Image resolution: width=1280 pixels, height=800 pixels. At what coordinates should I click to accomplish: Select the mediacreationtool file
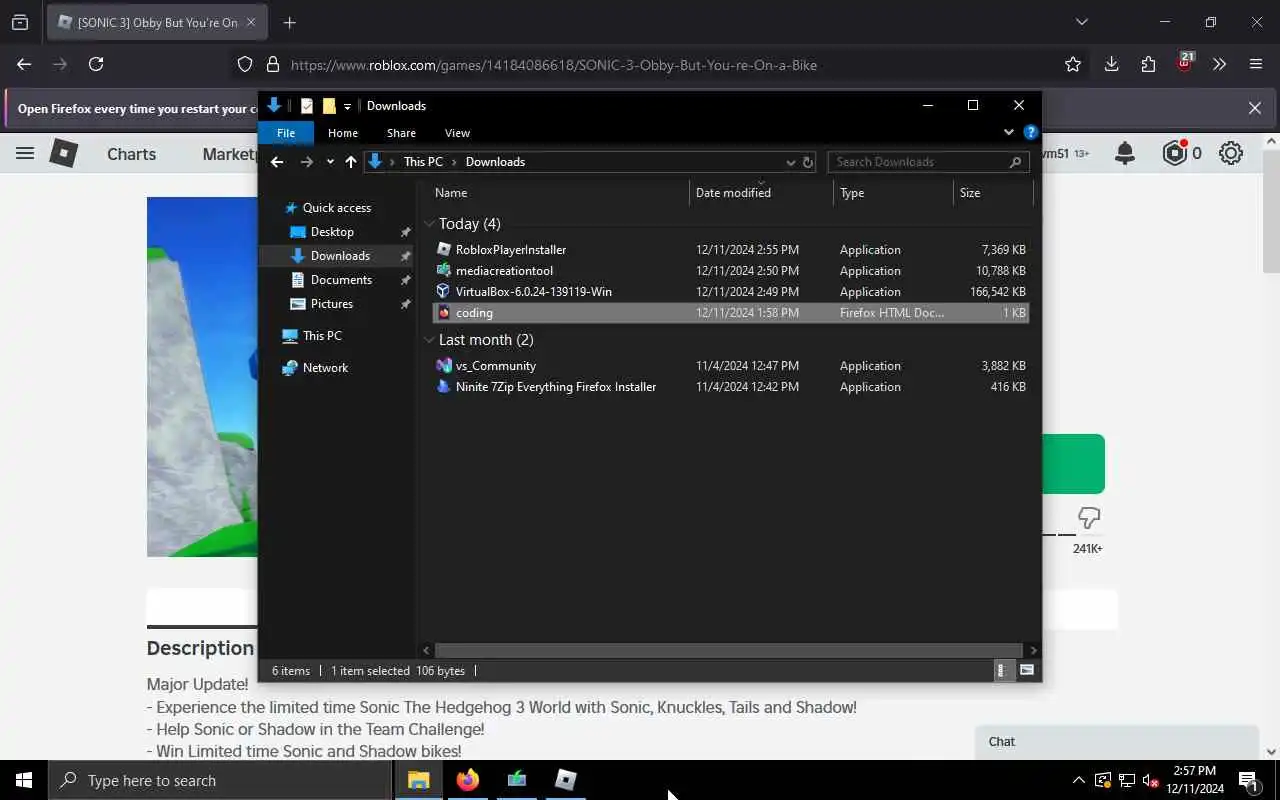[x=504, y=271]
